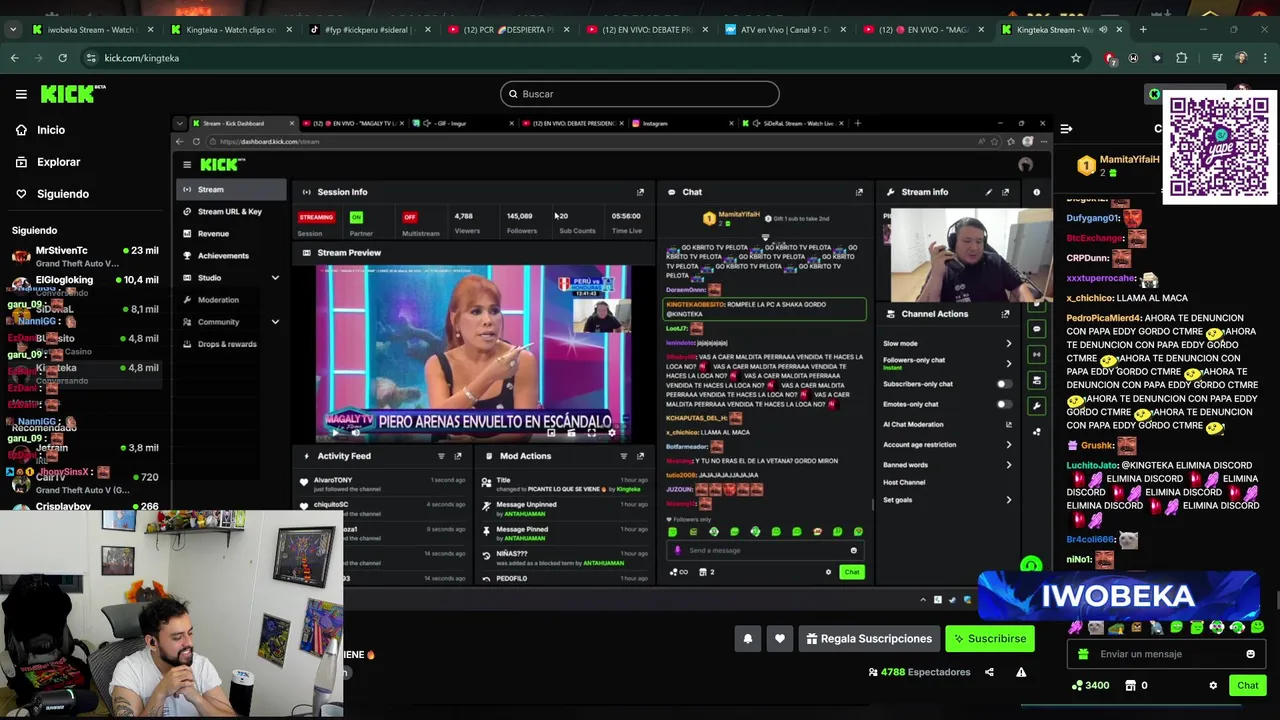Reload the kick.com/kingteka page

click(62, 58)
